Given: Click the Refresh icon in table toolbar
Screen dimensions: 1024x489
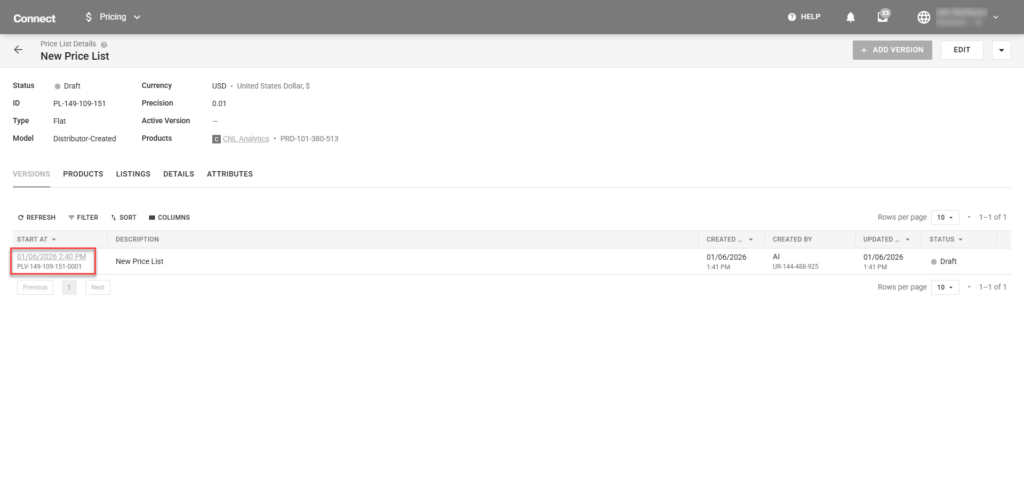Looking at the screenshot, I should (x=21, y=217).
